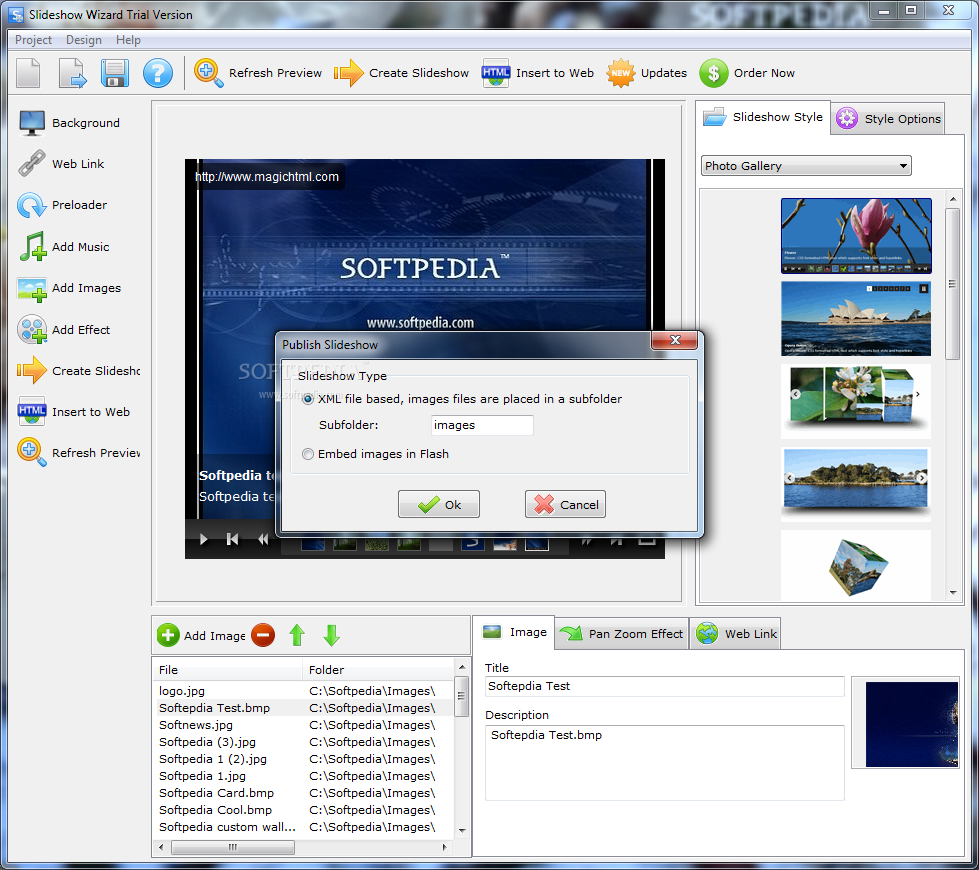Click the skip-to-start control in preview
Image resolution: width=979 pixels, height=870 pixels.
pos(232,539)
